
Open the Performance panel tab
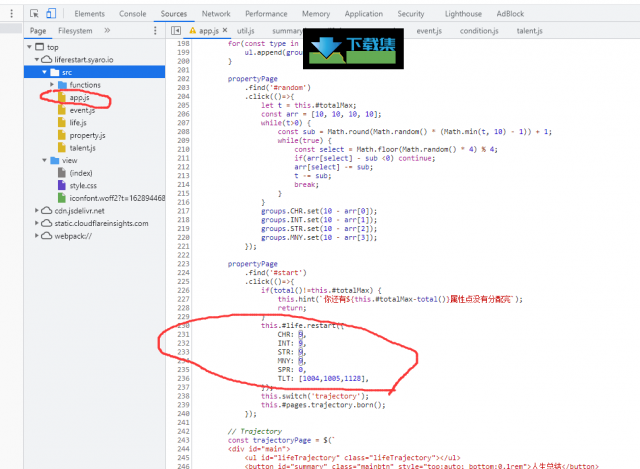[266, 14]
